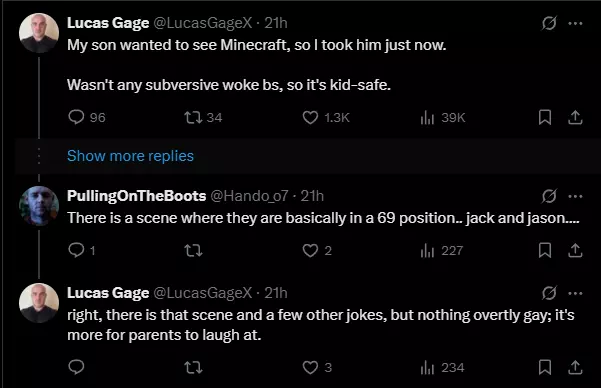Bookmark the first Lucas Gage tweet

[545, 117]
